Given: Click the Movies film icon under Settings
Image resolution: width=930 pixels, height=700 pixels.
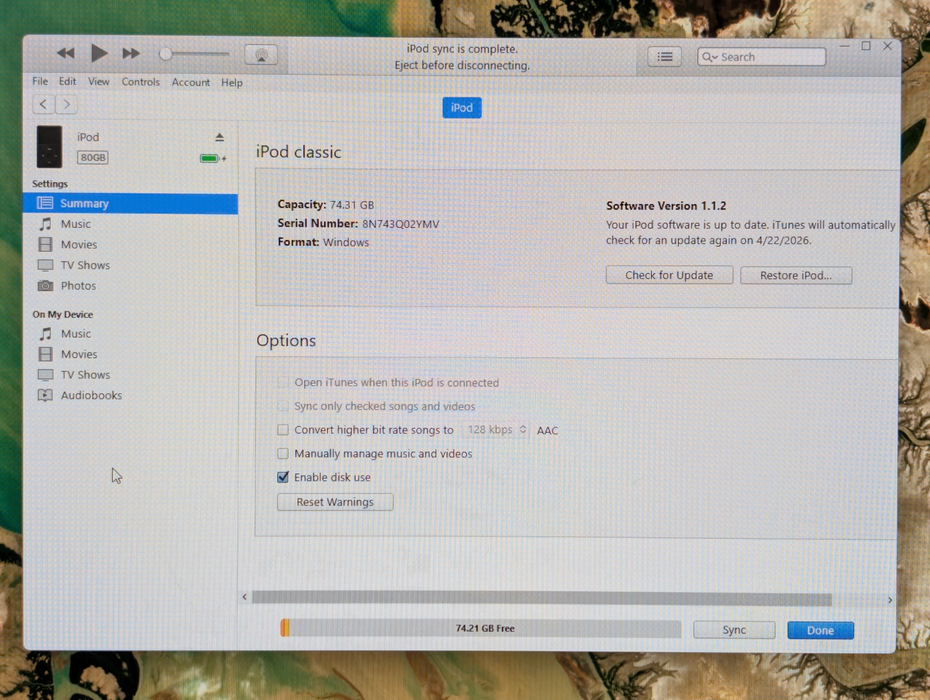Looking at the screenshot, I should click(45, 244).
